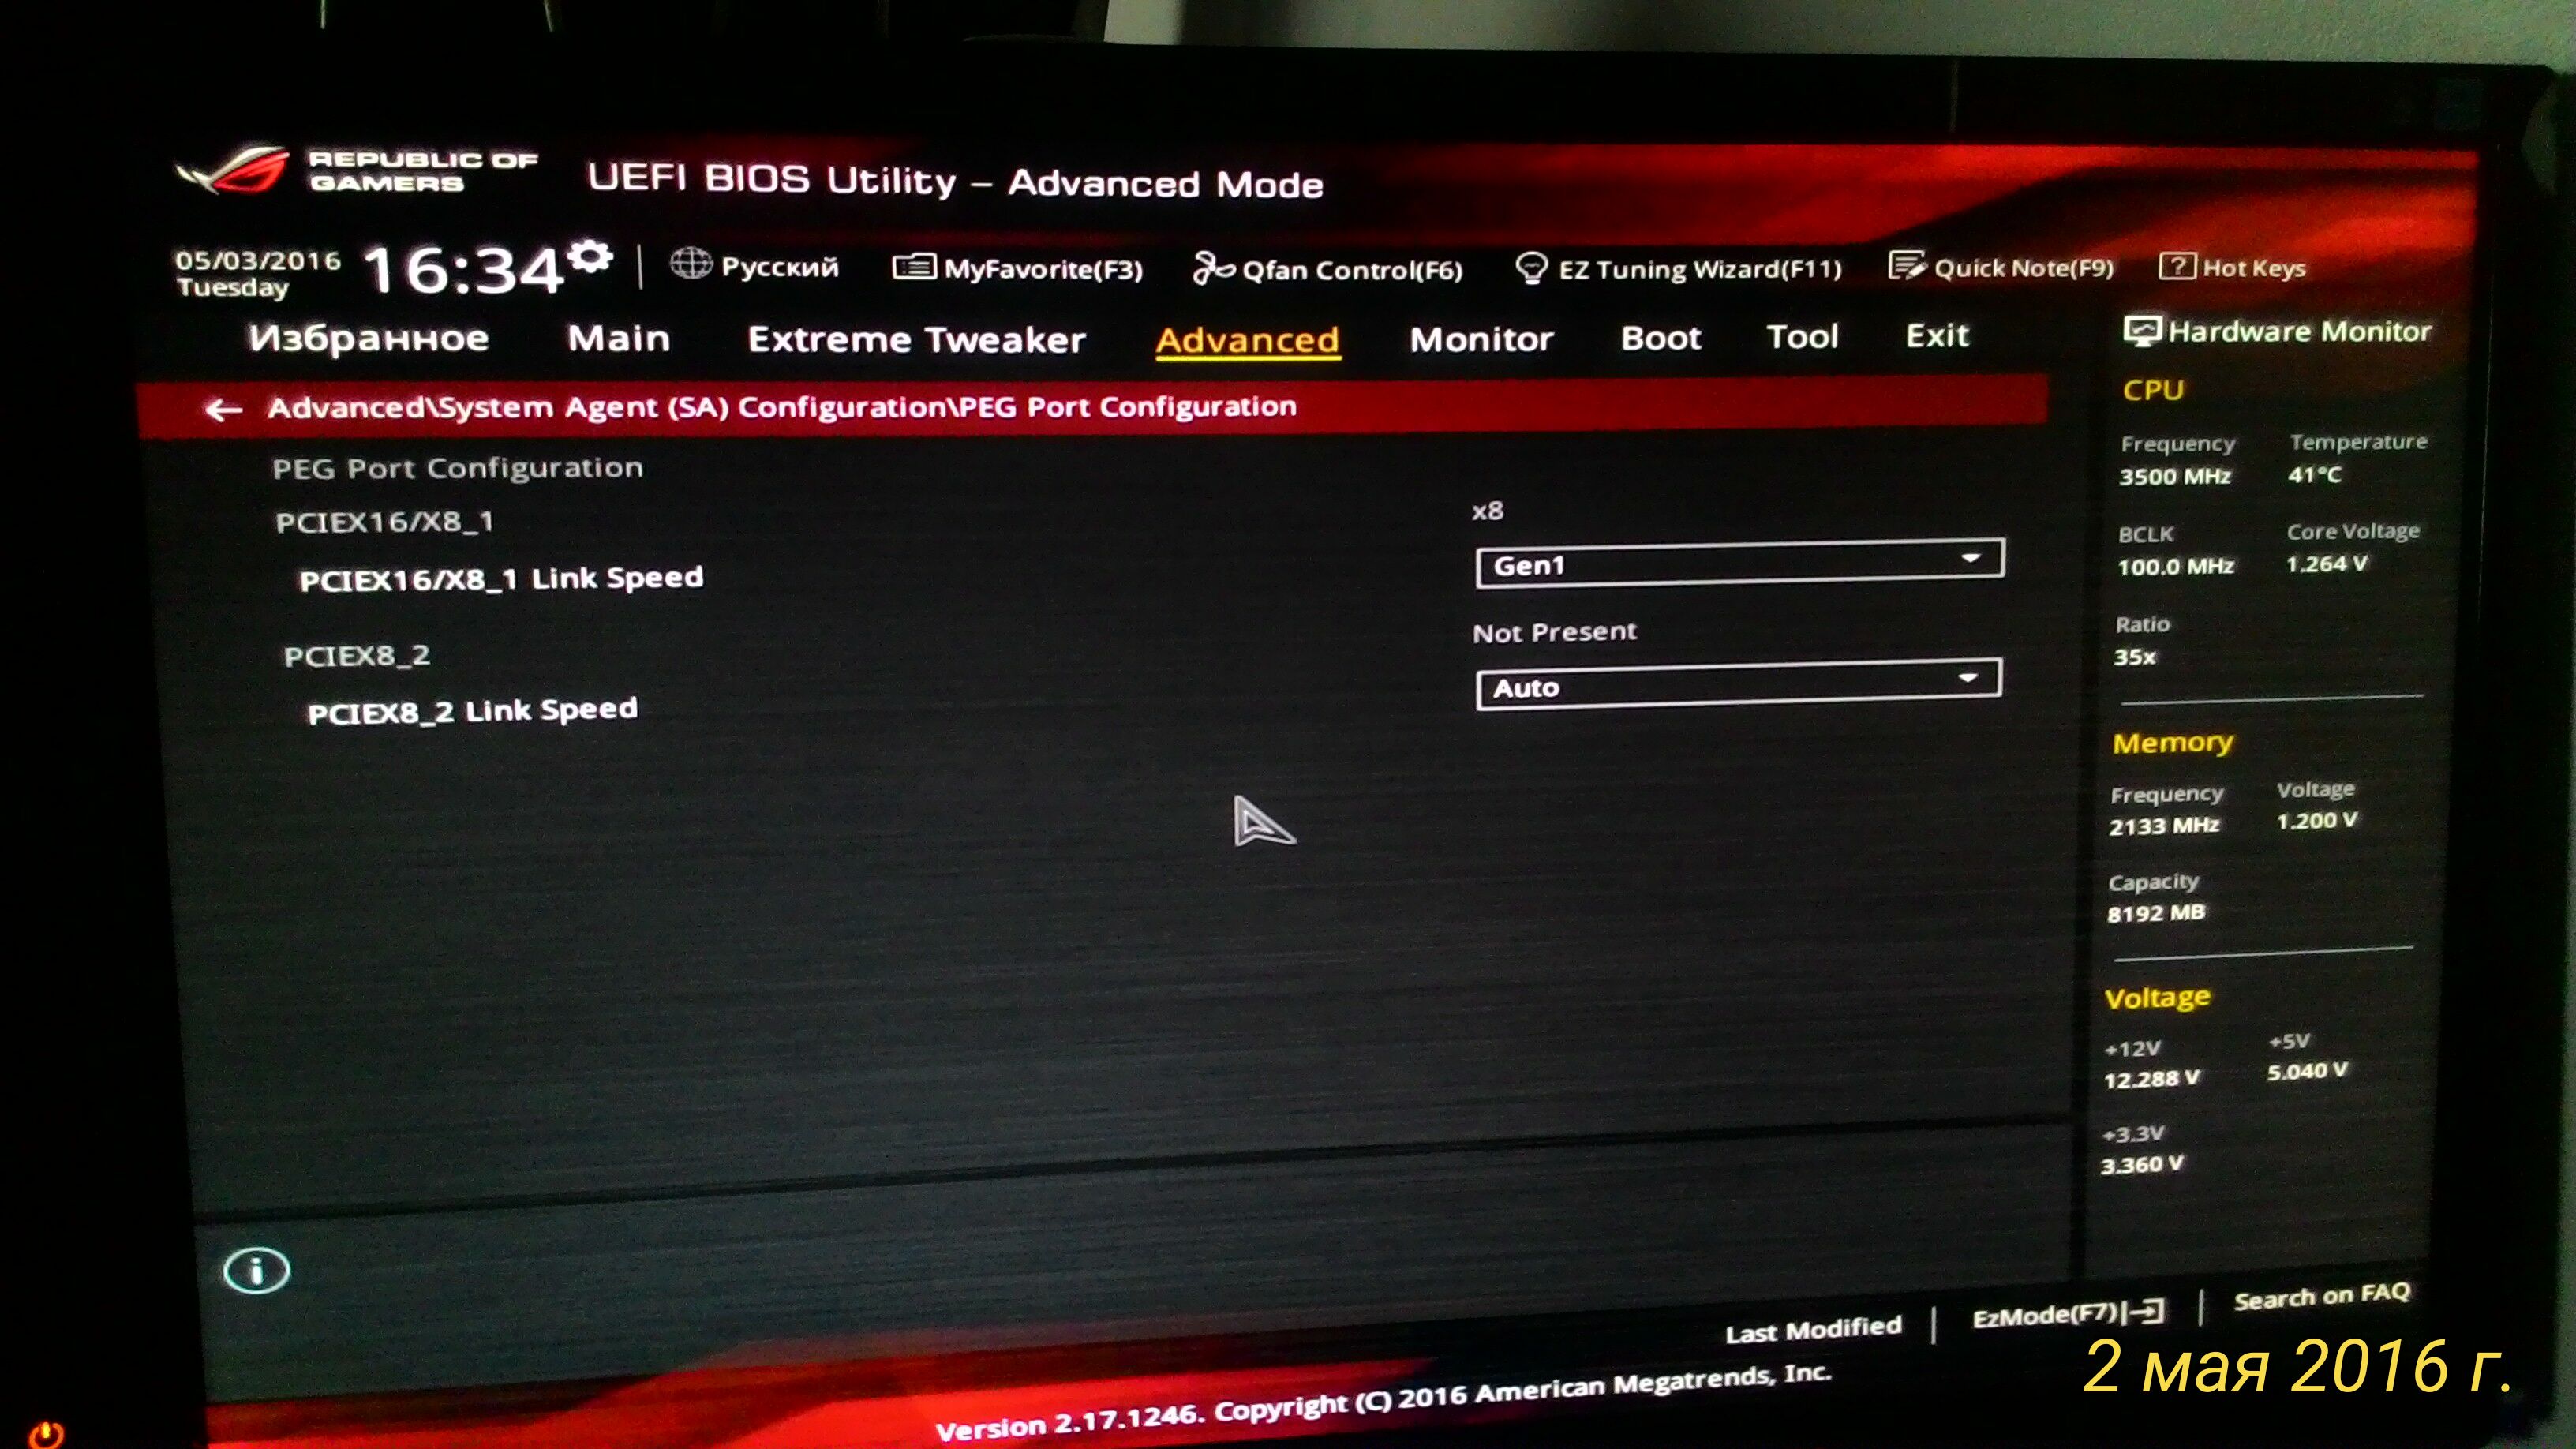This screenshot has height=1449, width=2576.
Task: Select the PCIEX8_2 Link Speed row
Action: 472,711
